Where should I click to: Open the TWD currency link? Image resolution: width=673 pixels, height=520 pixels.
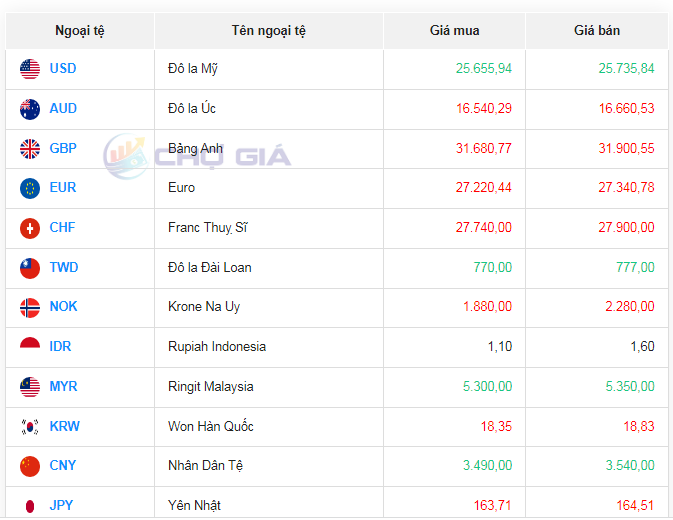pos(64,268)
